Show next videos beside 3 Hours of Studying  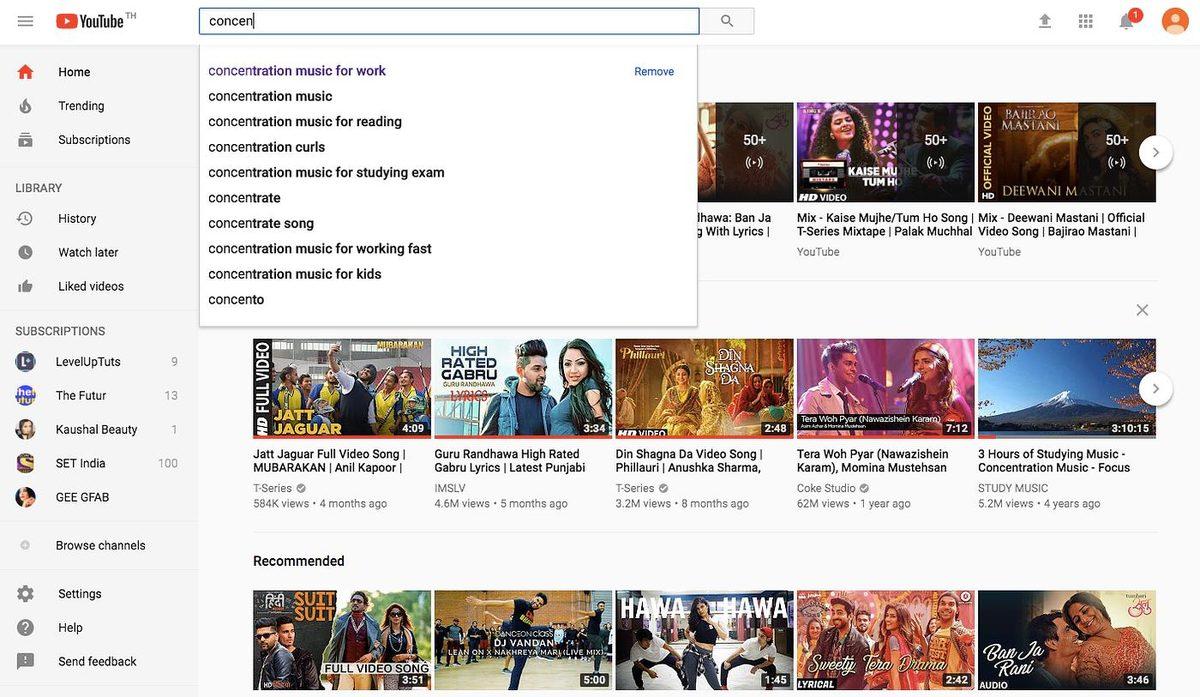tap(1156, 388)
